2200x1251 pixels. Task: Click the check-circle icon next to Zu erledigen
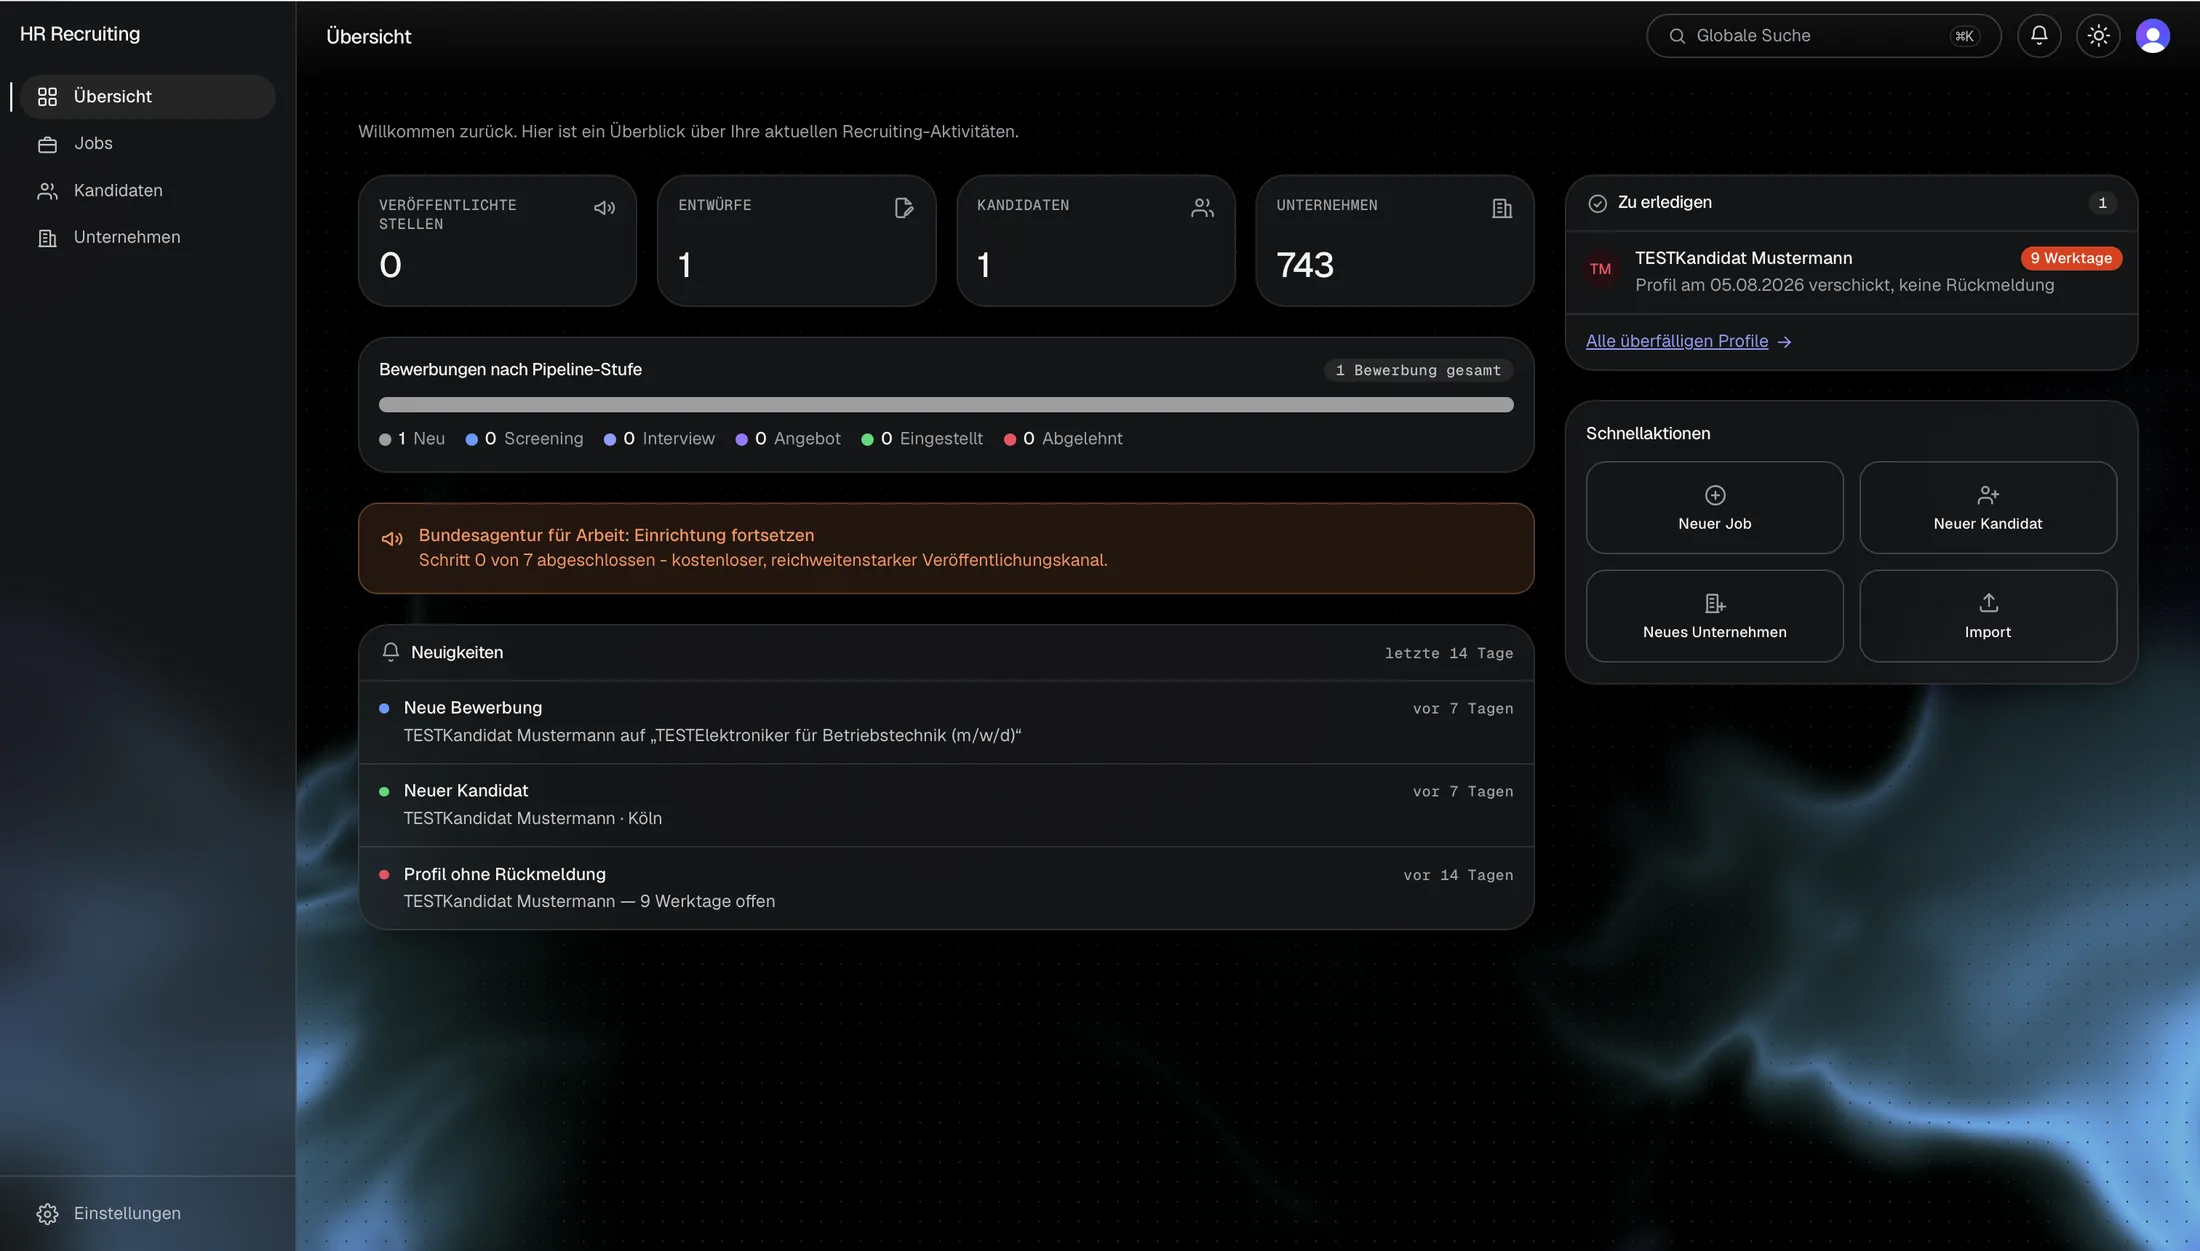[1597, 203]
